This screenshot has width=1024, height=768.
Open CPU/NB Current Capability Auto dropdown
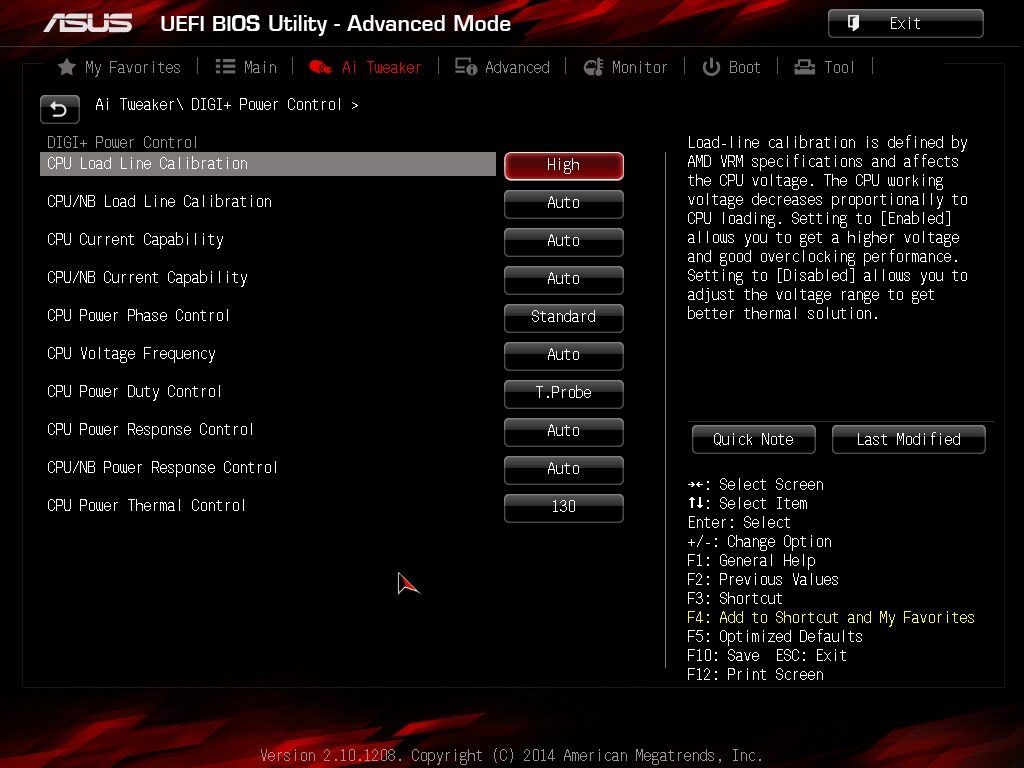pos(564,279)
